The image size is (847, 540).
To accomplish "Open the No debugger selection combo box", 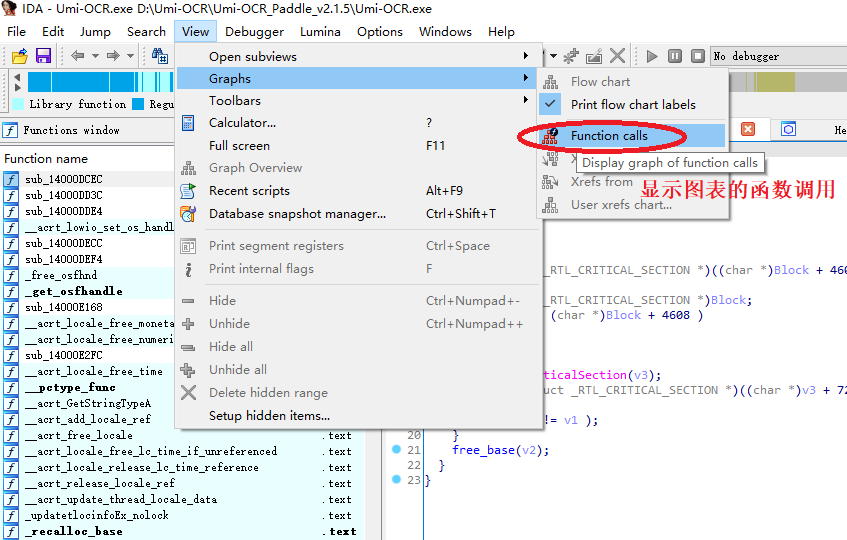I will (778, 56).
